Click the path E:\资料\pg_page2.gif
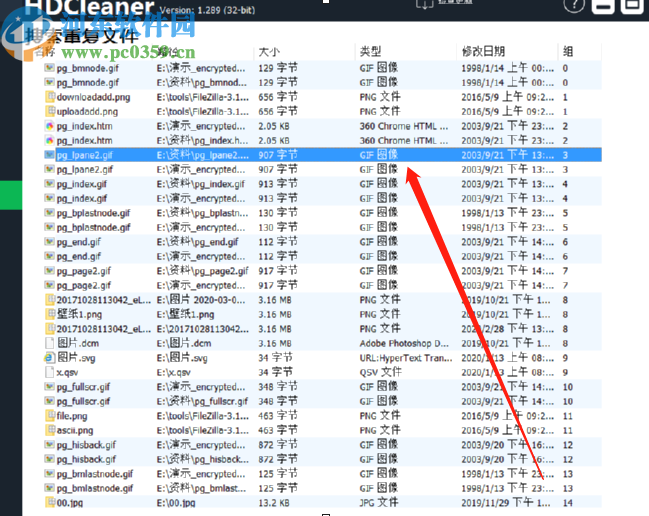 coord(202,271)
